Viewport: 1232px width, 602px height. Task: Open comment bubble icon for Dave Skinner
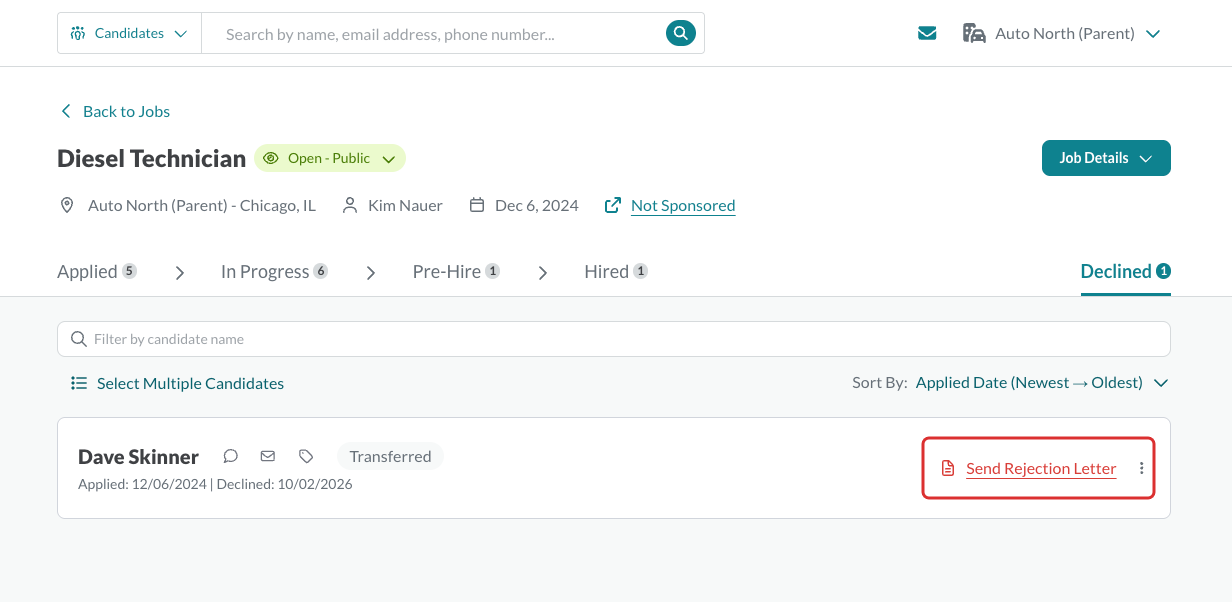pyautogui.click(x=231, y=456)
